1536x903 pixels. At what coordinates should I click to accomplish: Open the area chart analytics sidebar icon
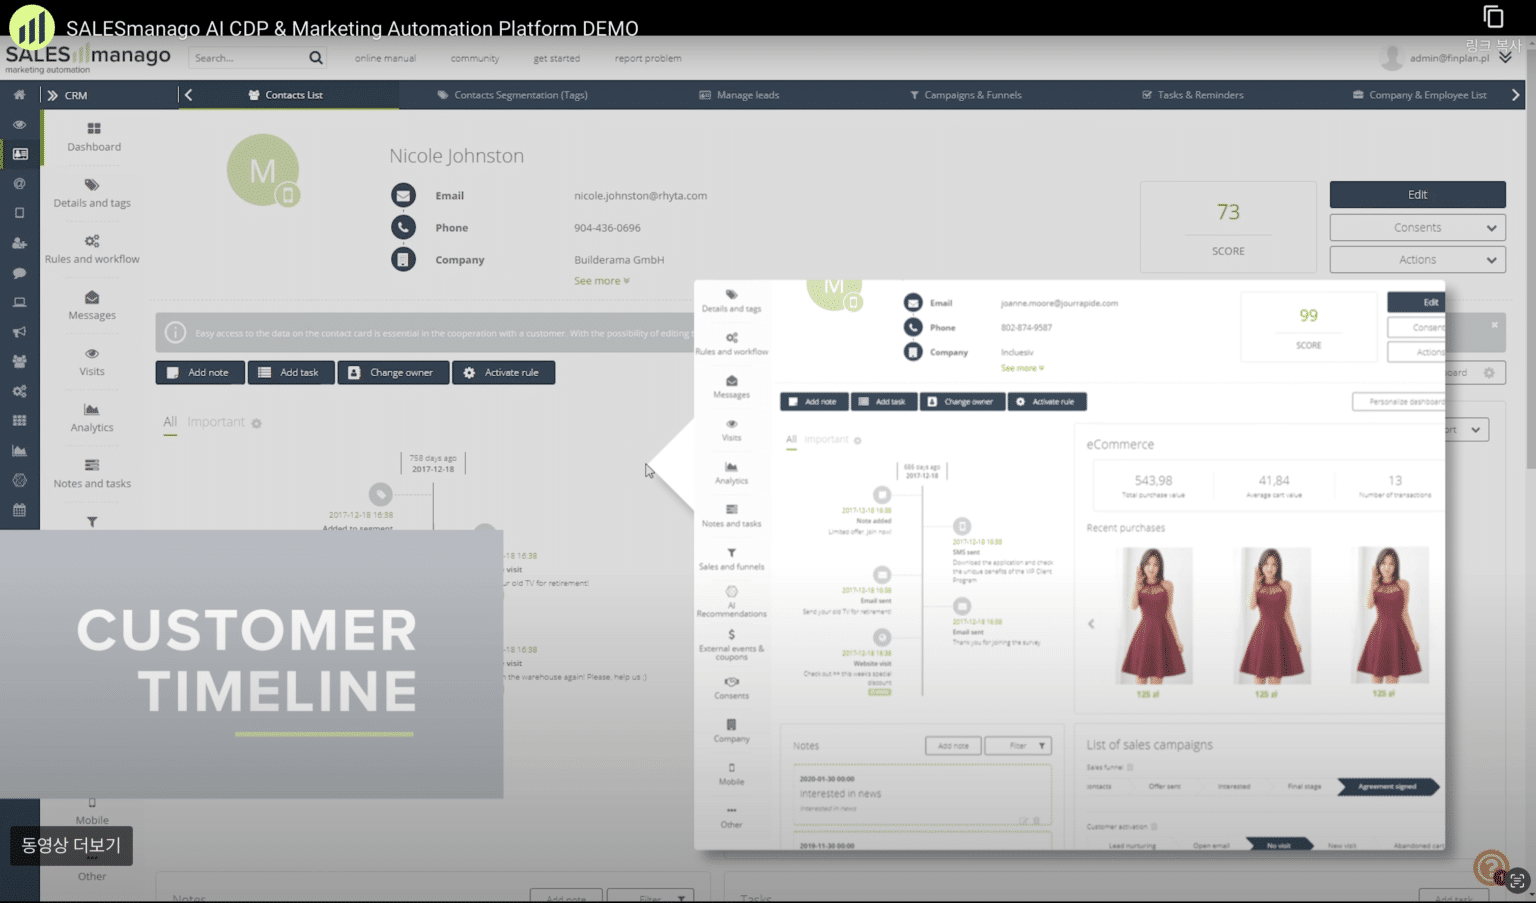point(19,451)
